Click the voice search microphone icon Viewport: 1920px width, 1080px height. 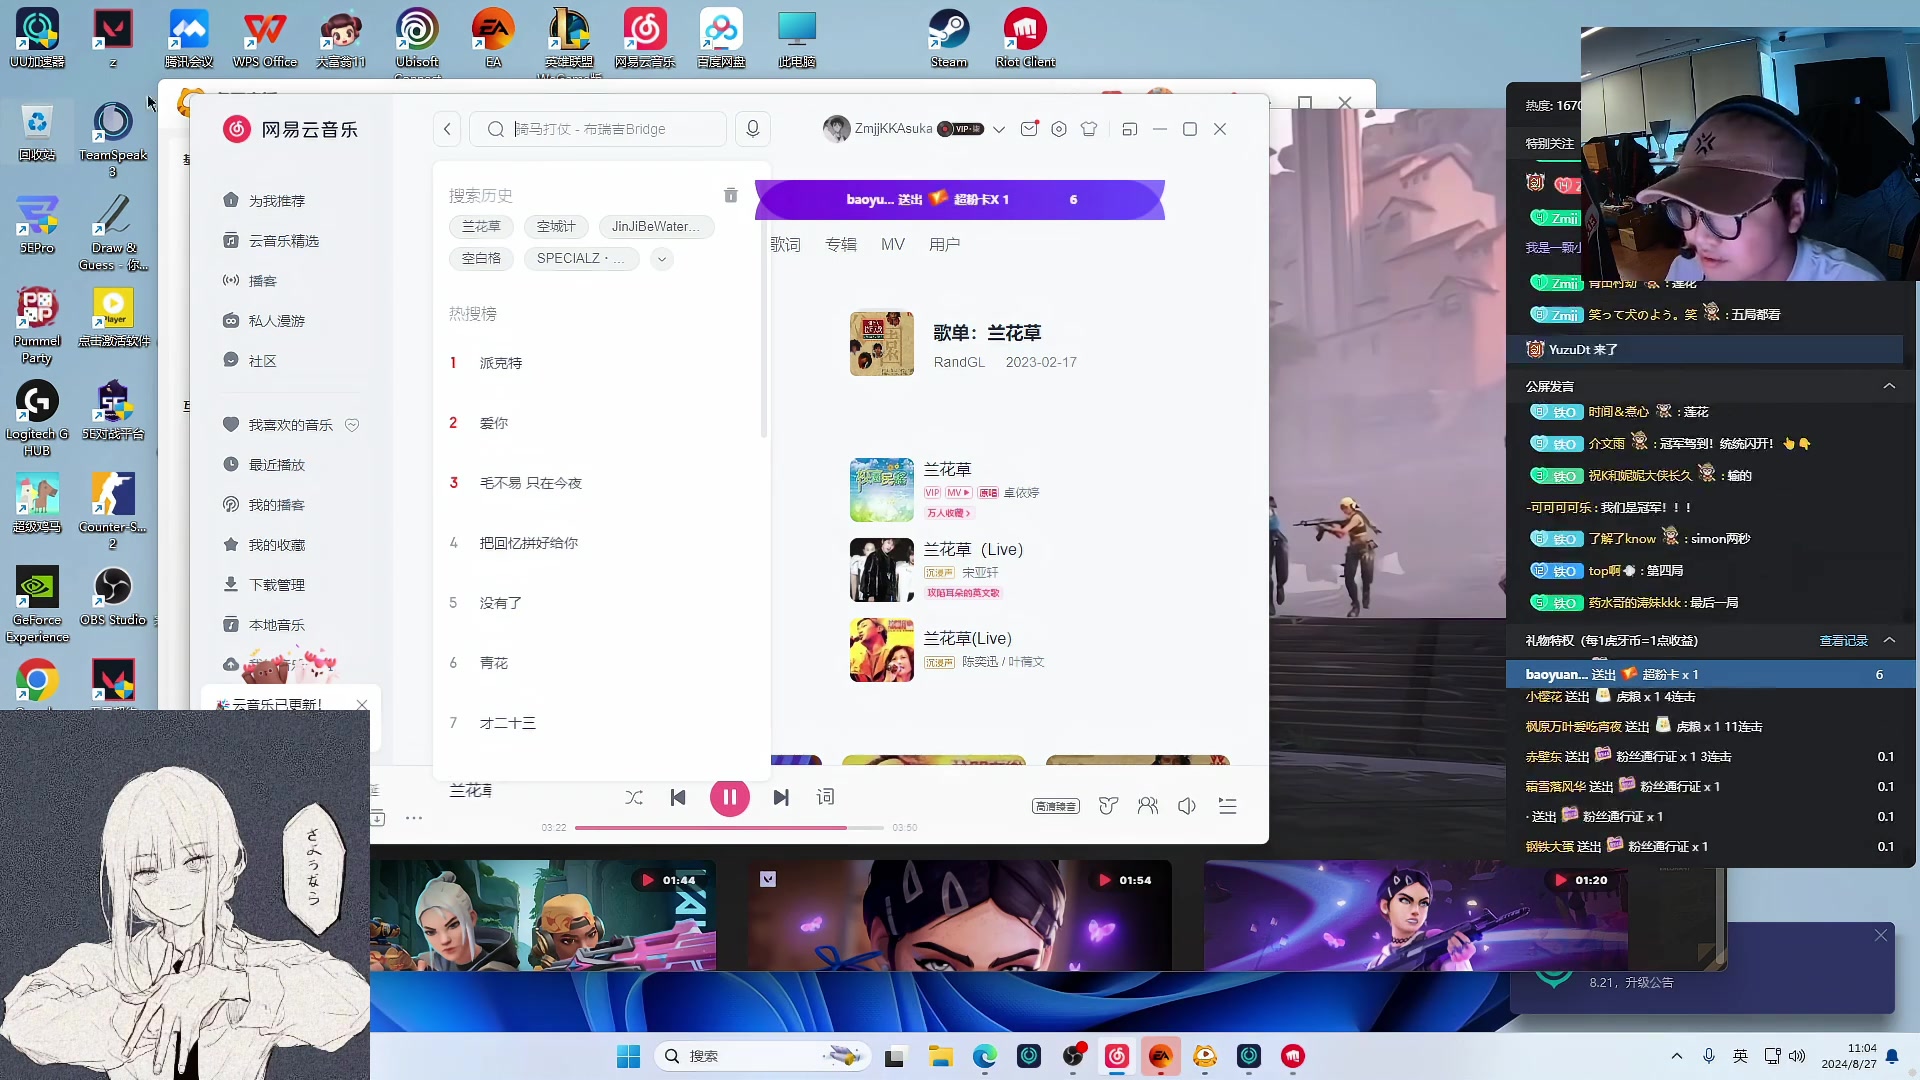click(x=752, y=128)
